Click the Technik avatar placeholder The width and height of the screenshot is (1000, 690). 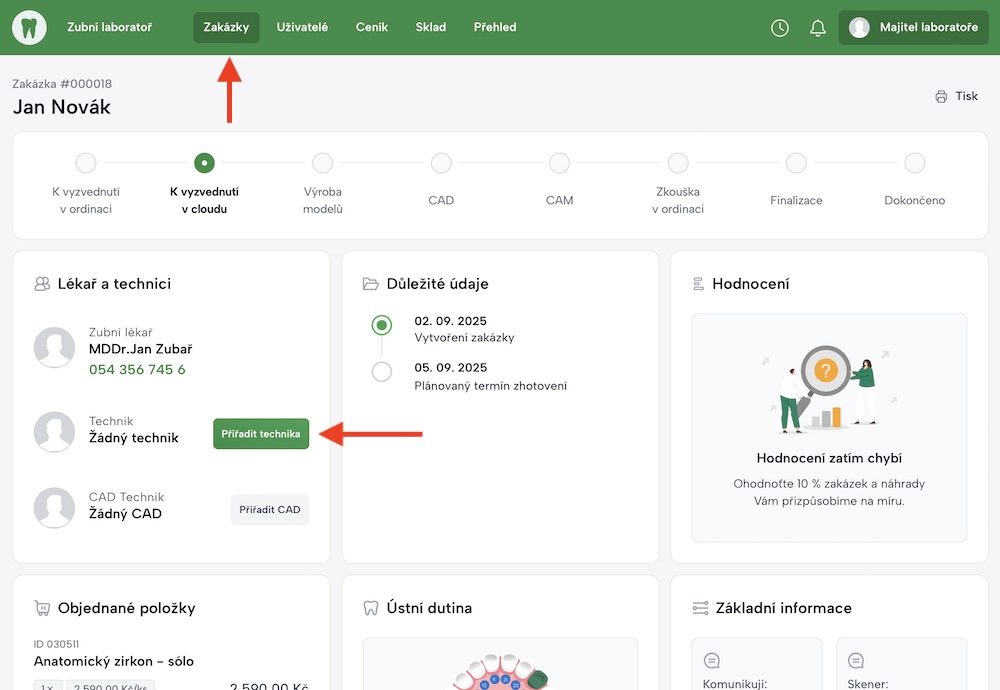click(54, 432)
